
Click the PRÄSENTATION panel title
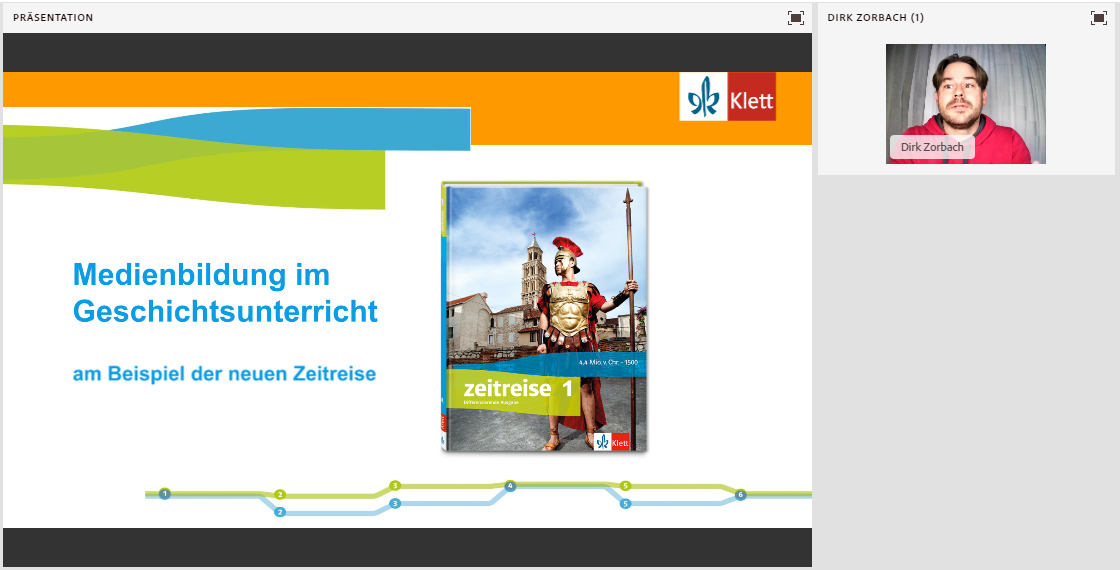point(53,18)
